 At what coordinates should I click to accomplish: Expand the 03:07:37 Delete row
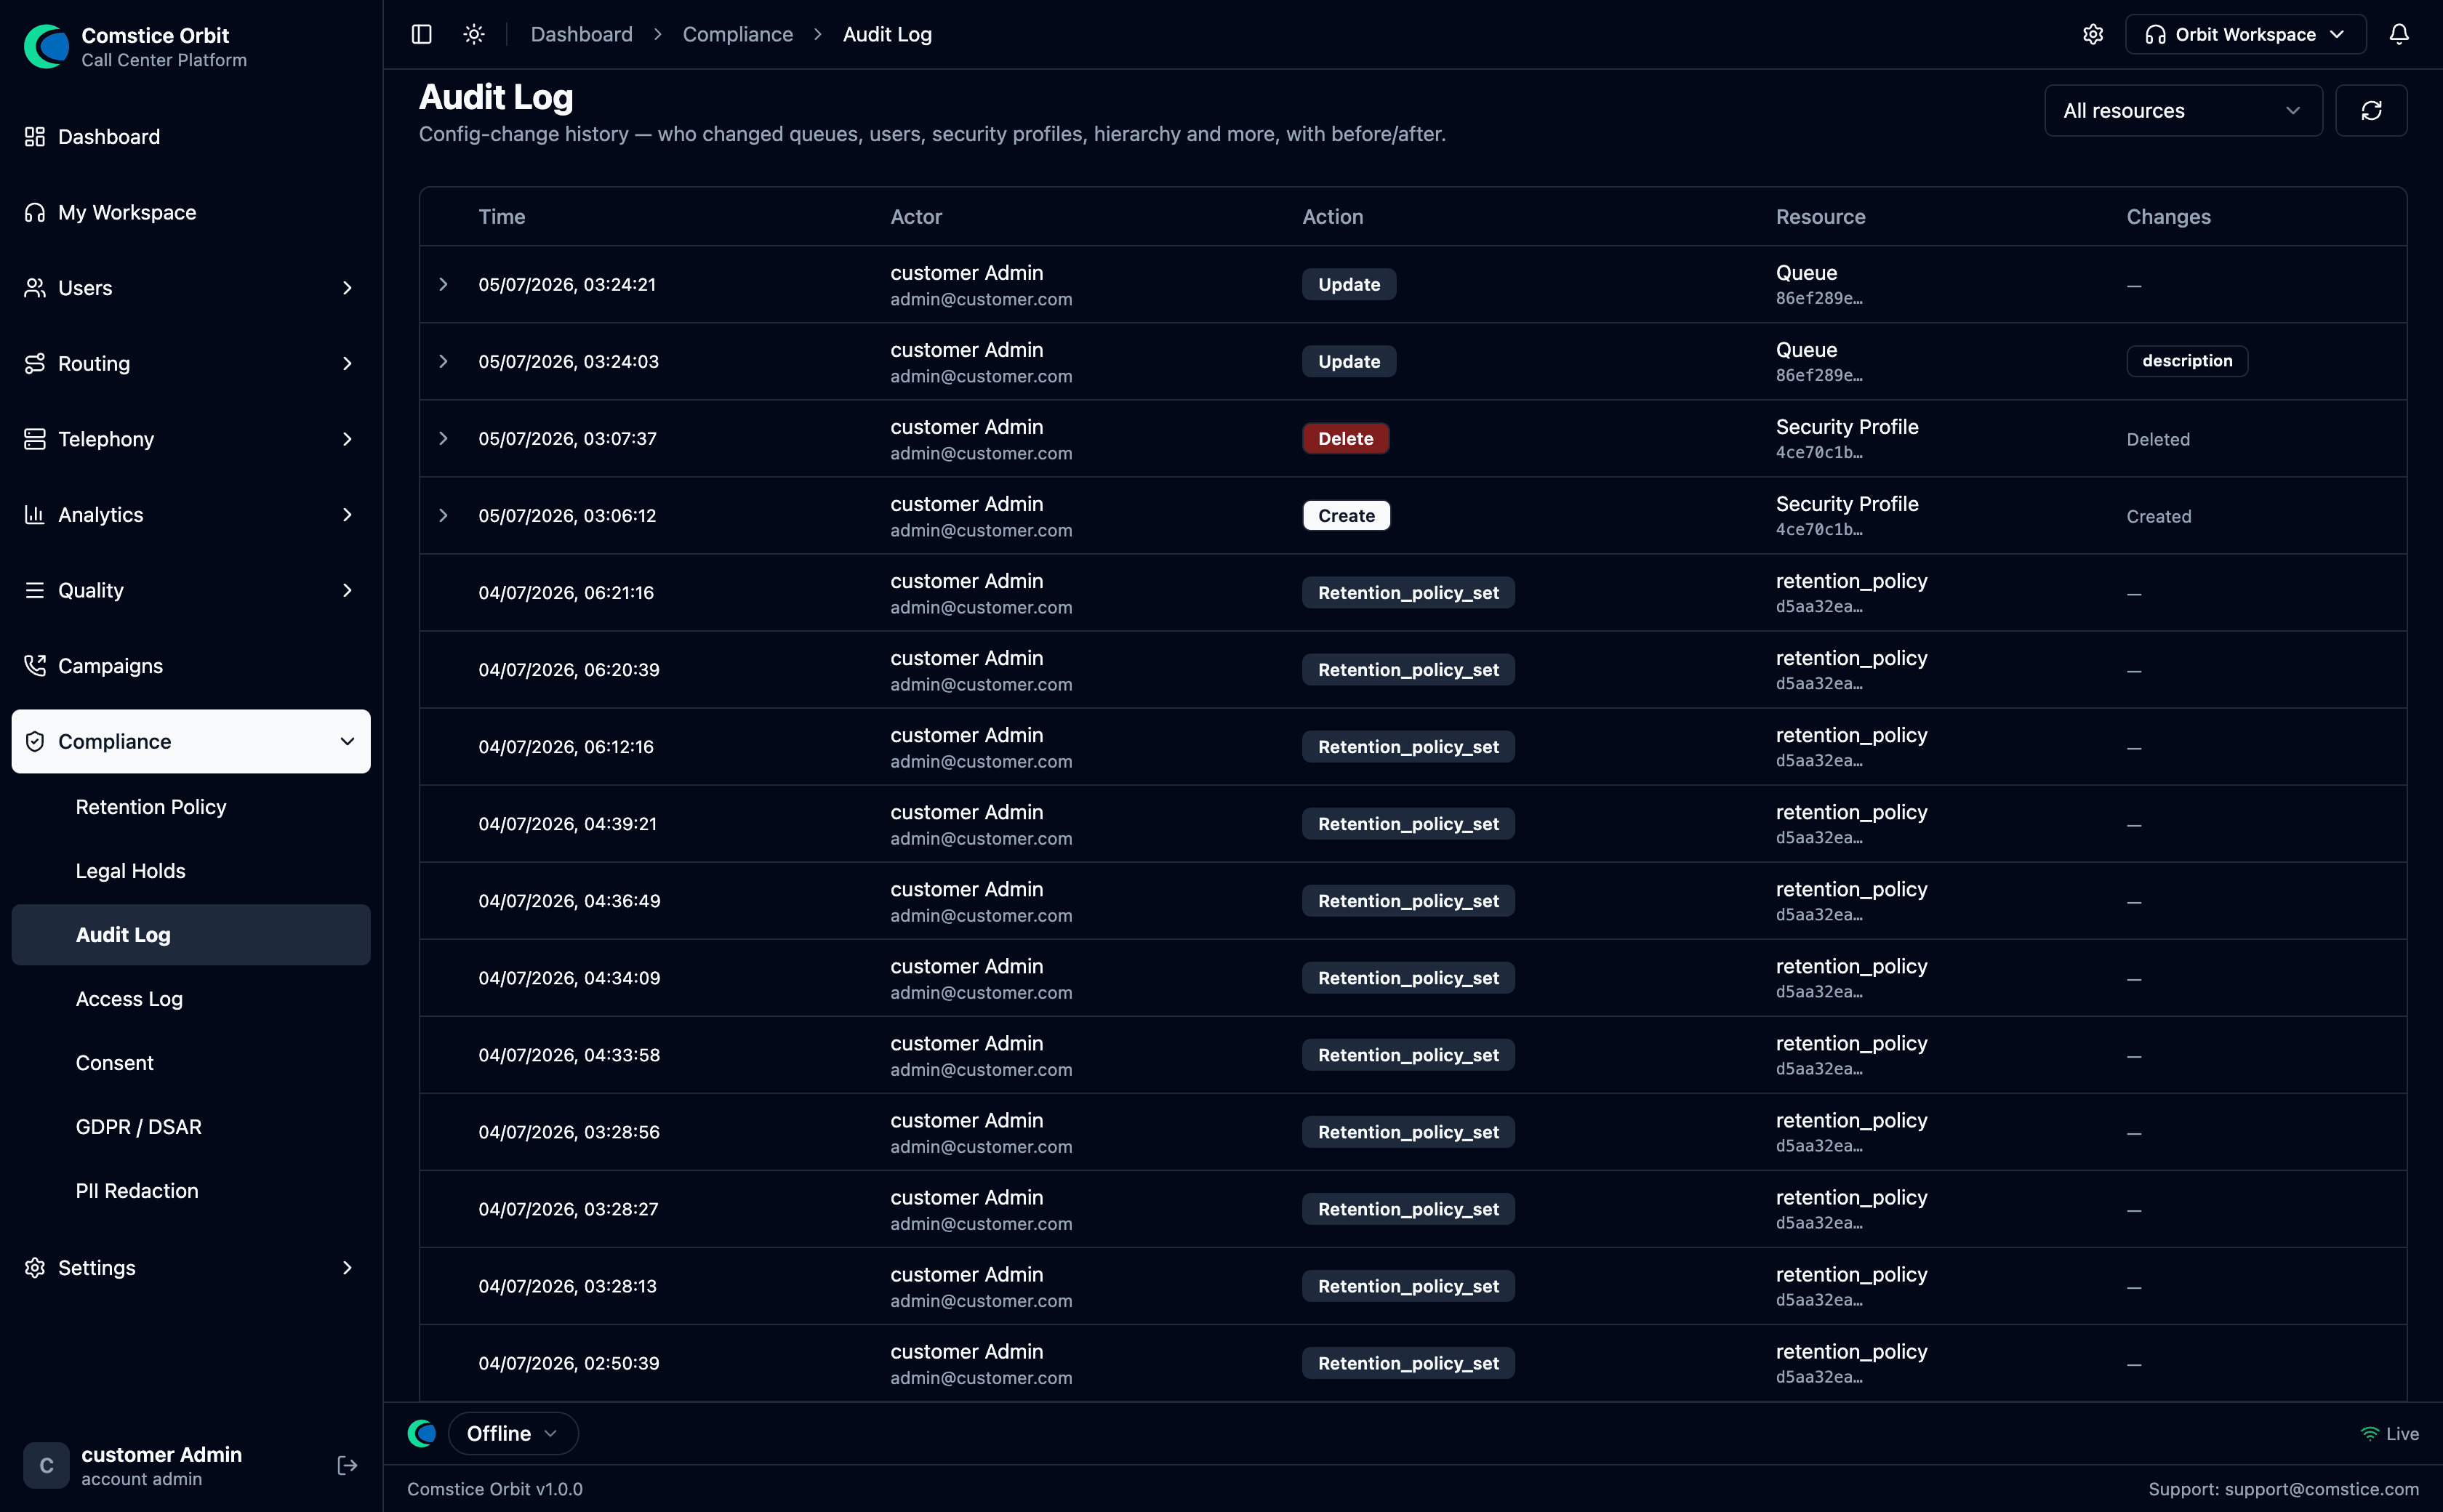click(443, 438)
